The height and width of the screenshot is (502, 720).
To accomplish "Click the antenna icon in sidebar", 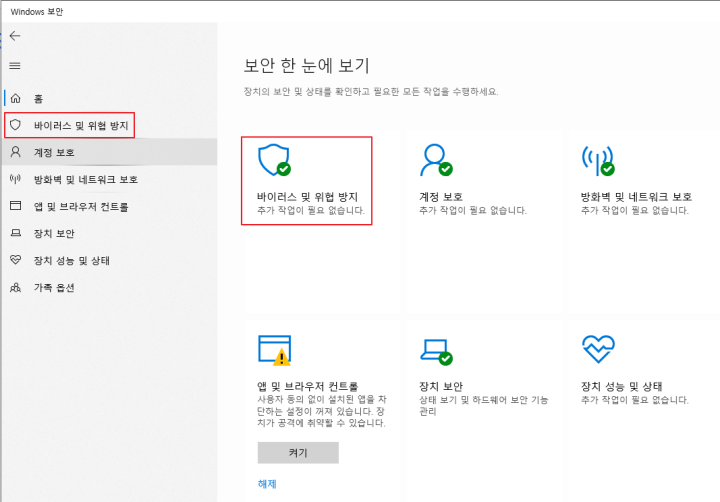I will pyautogui.click(x=16, y=179).
